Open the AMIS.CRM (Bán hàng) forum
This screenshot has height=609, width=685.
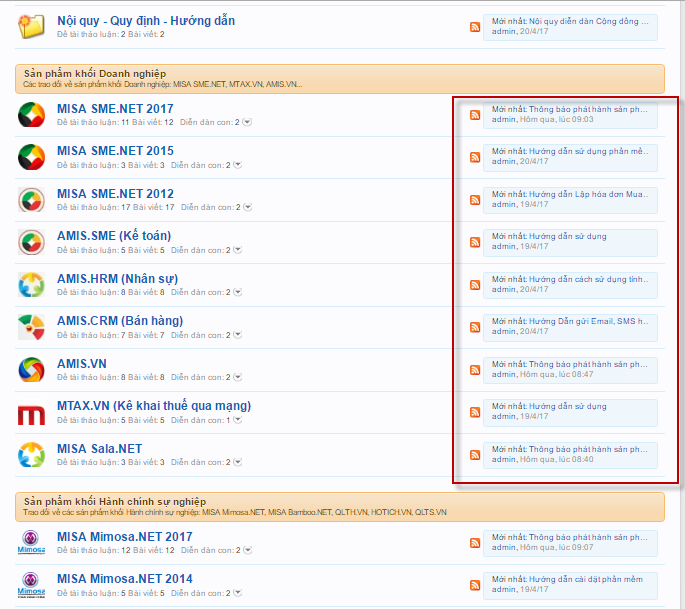pyautogui.click(x=120, y=320)
